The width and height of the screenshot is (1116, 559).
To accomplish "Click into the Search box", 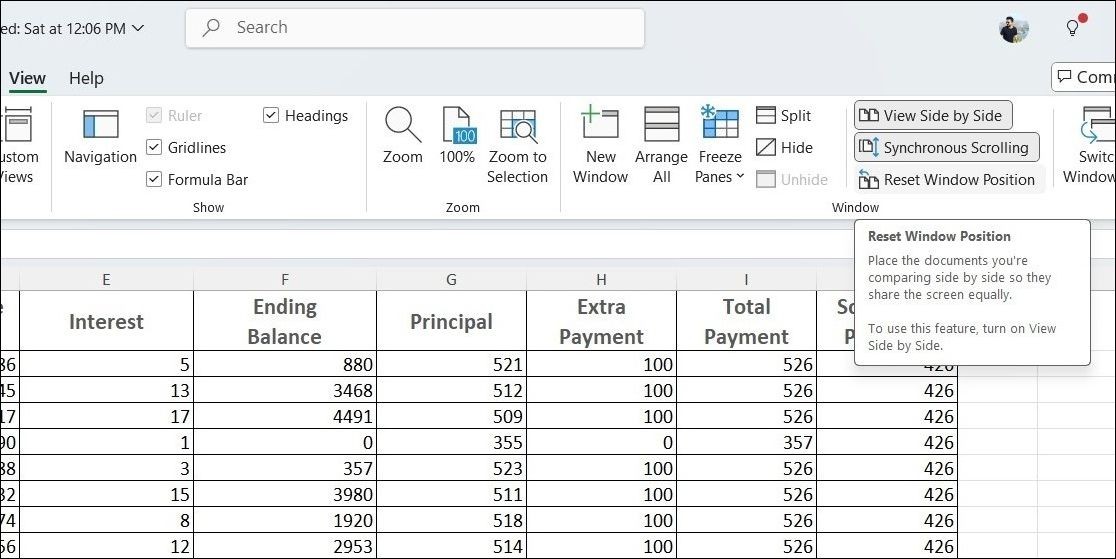I will [415, 28].
